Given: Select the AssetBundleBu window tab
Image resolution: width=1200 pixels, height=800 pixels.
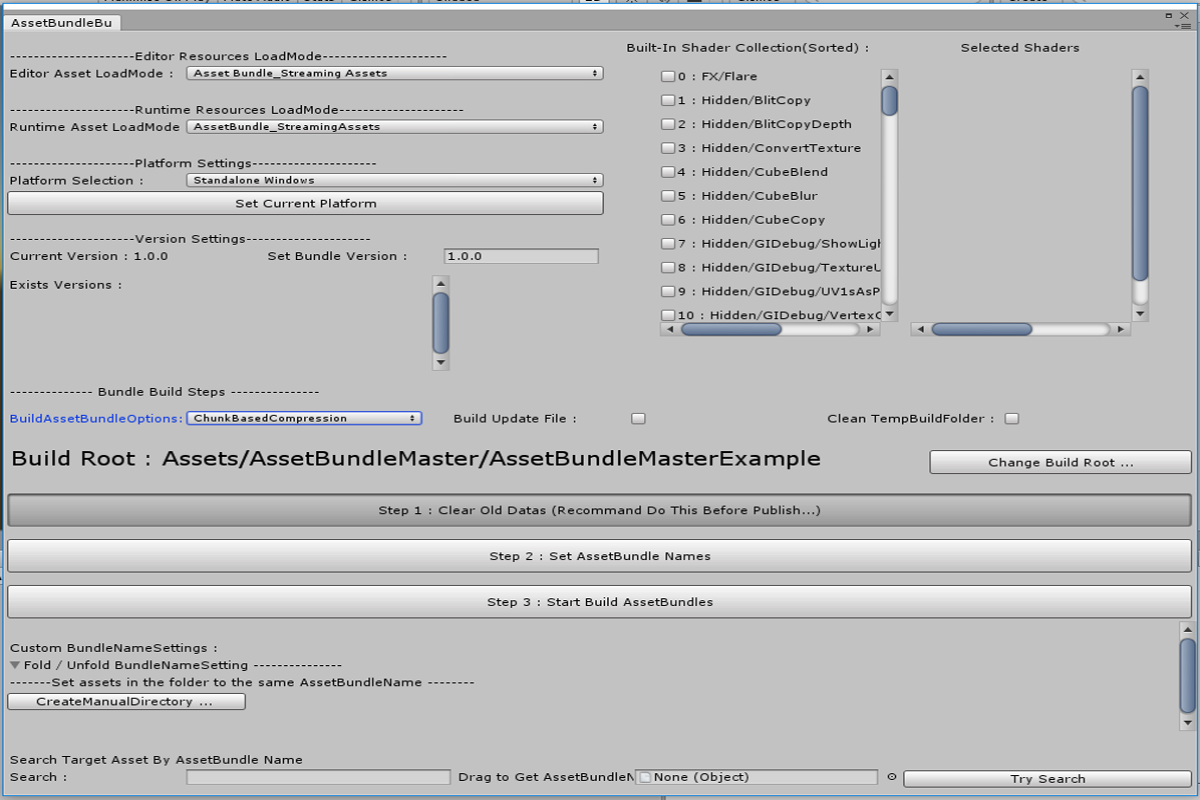Looking at the screenshot, I should pyautogui.click(x=62, y=22).
